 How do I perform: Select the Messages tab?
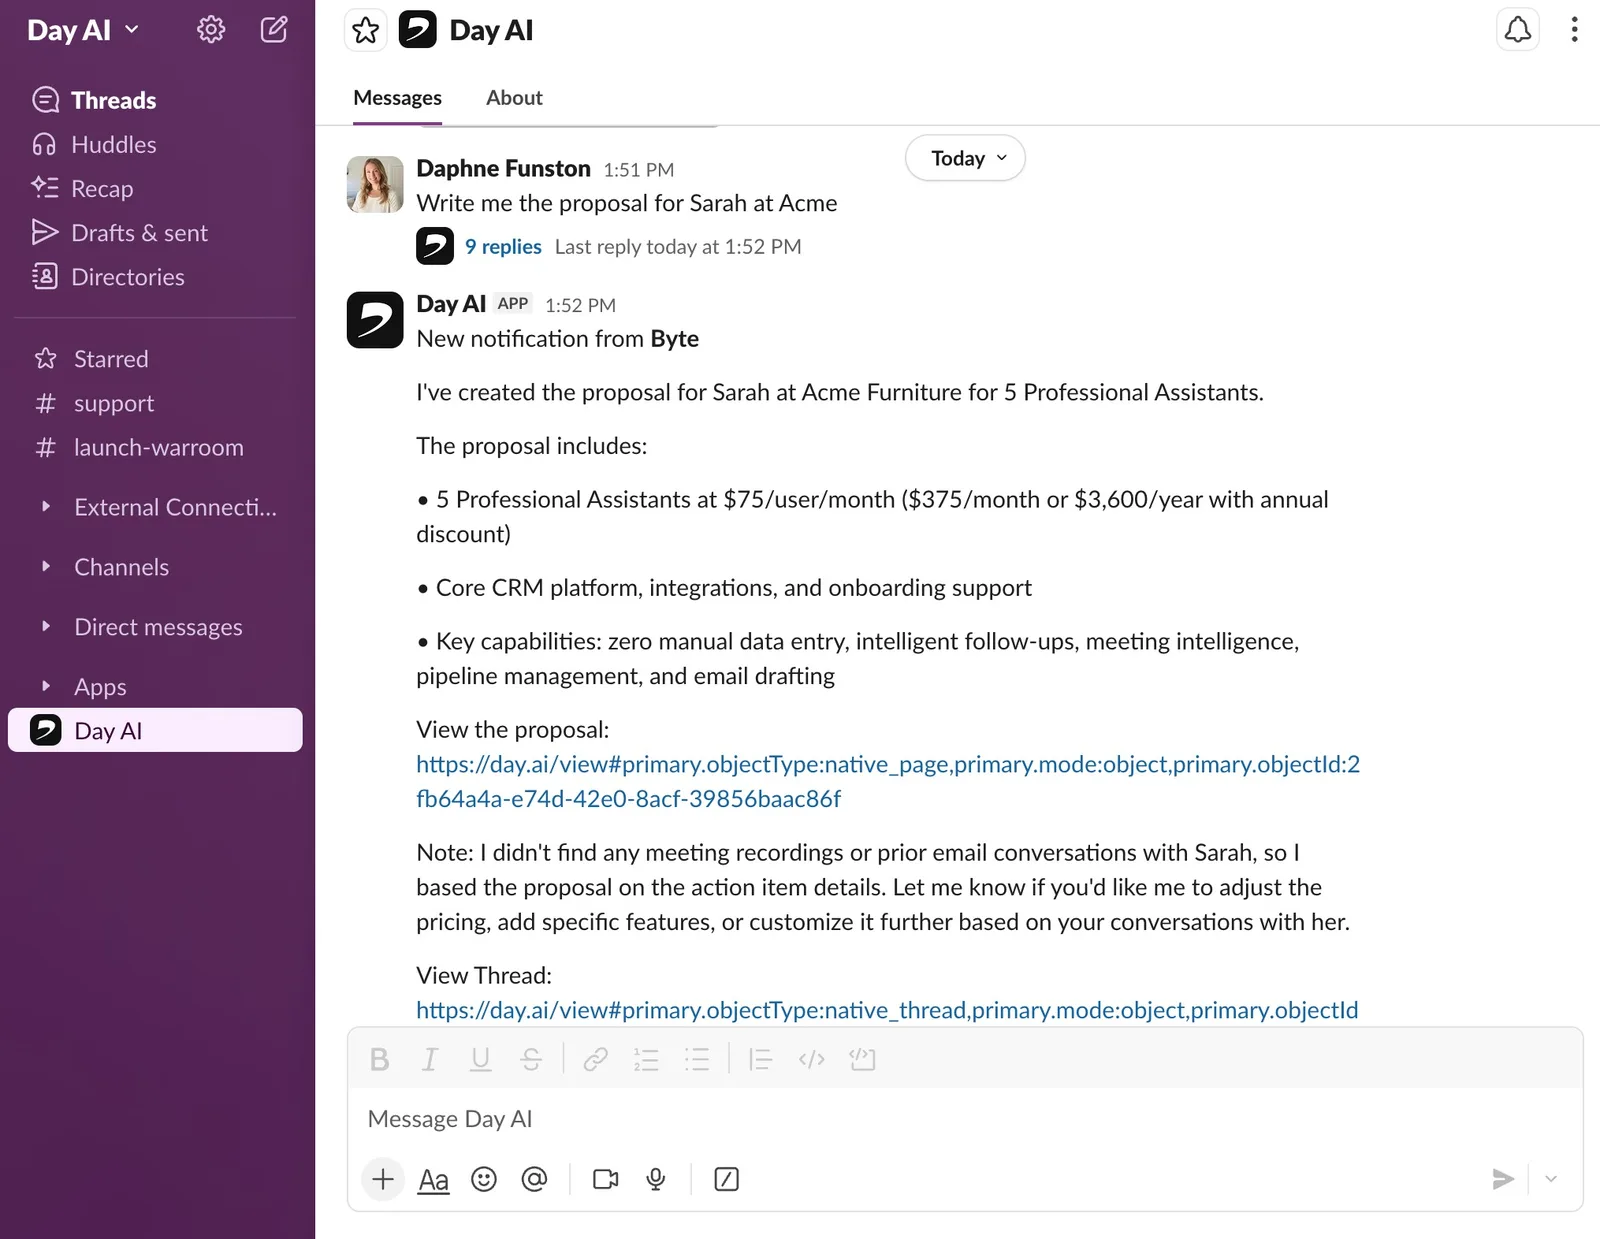[397, 98]
